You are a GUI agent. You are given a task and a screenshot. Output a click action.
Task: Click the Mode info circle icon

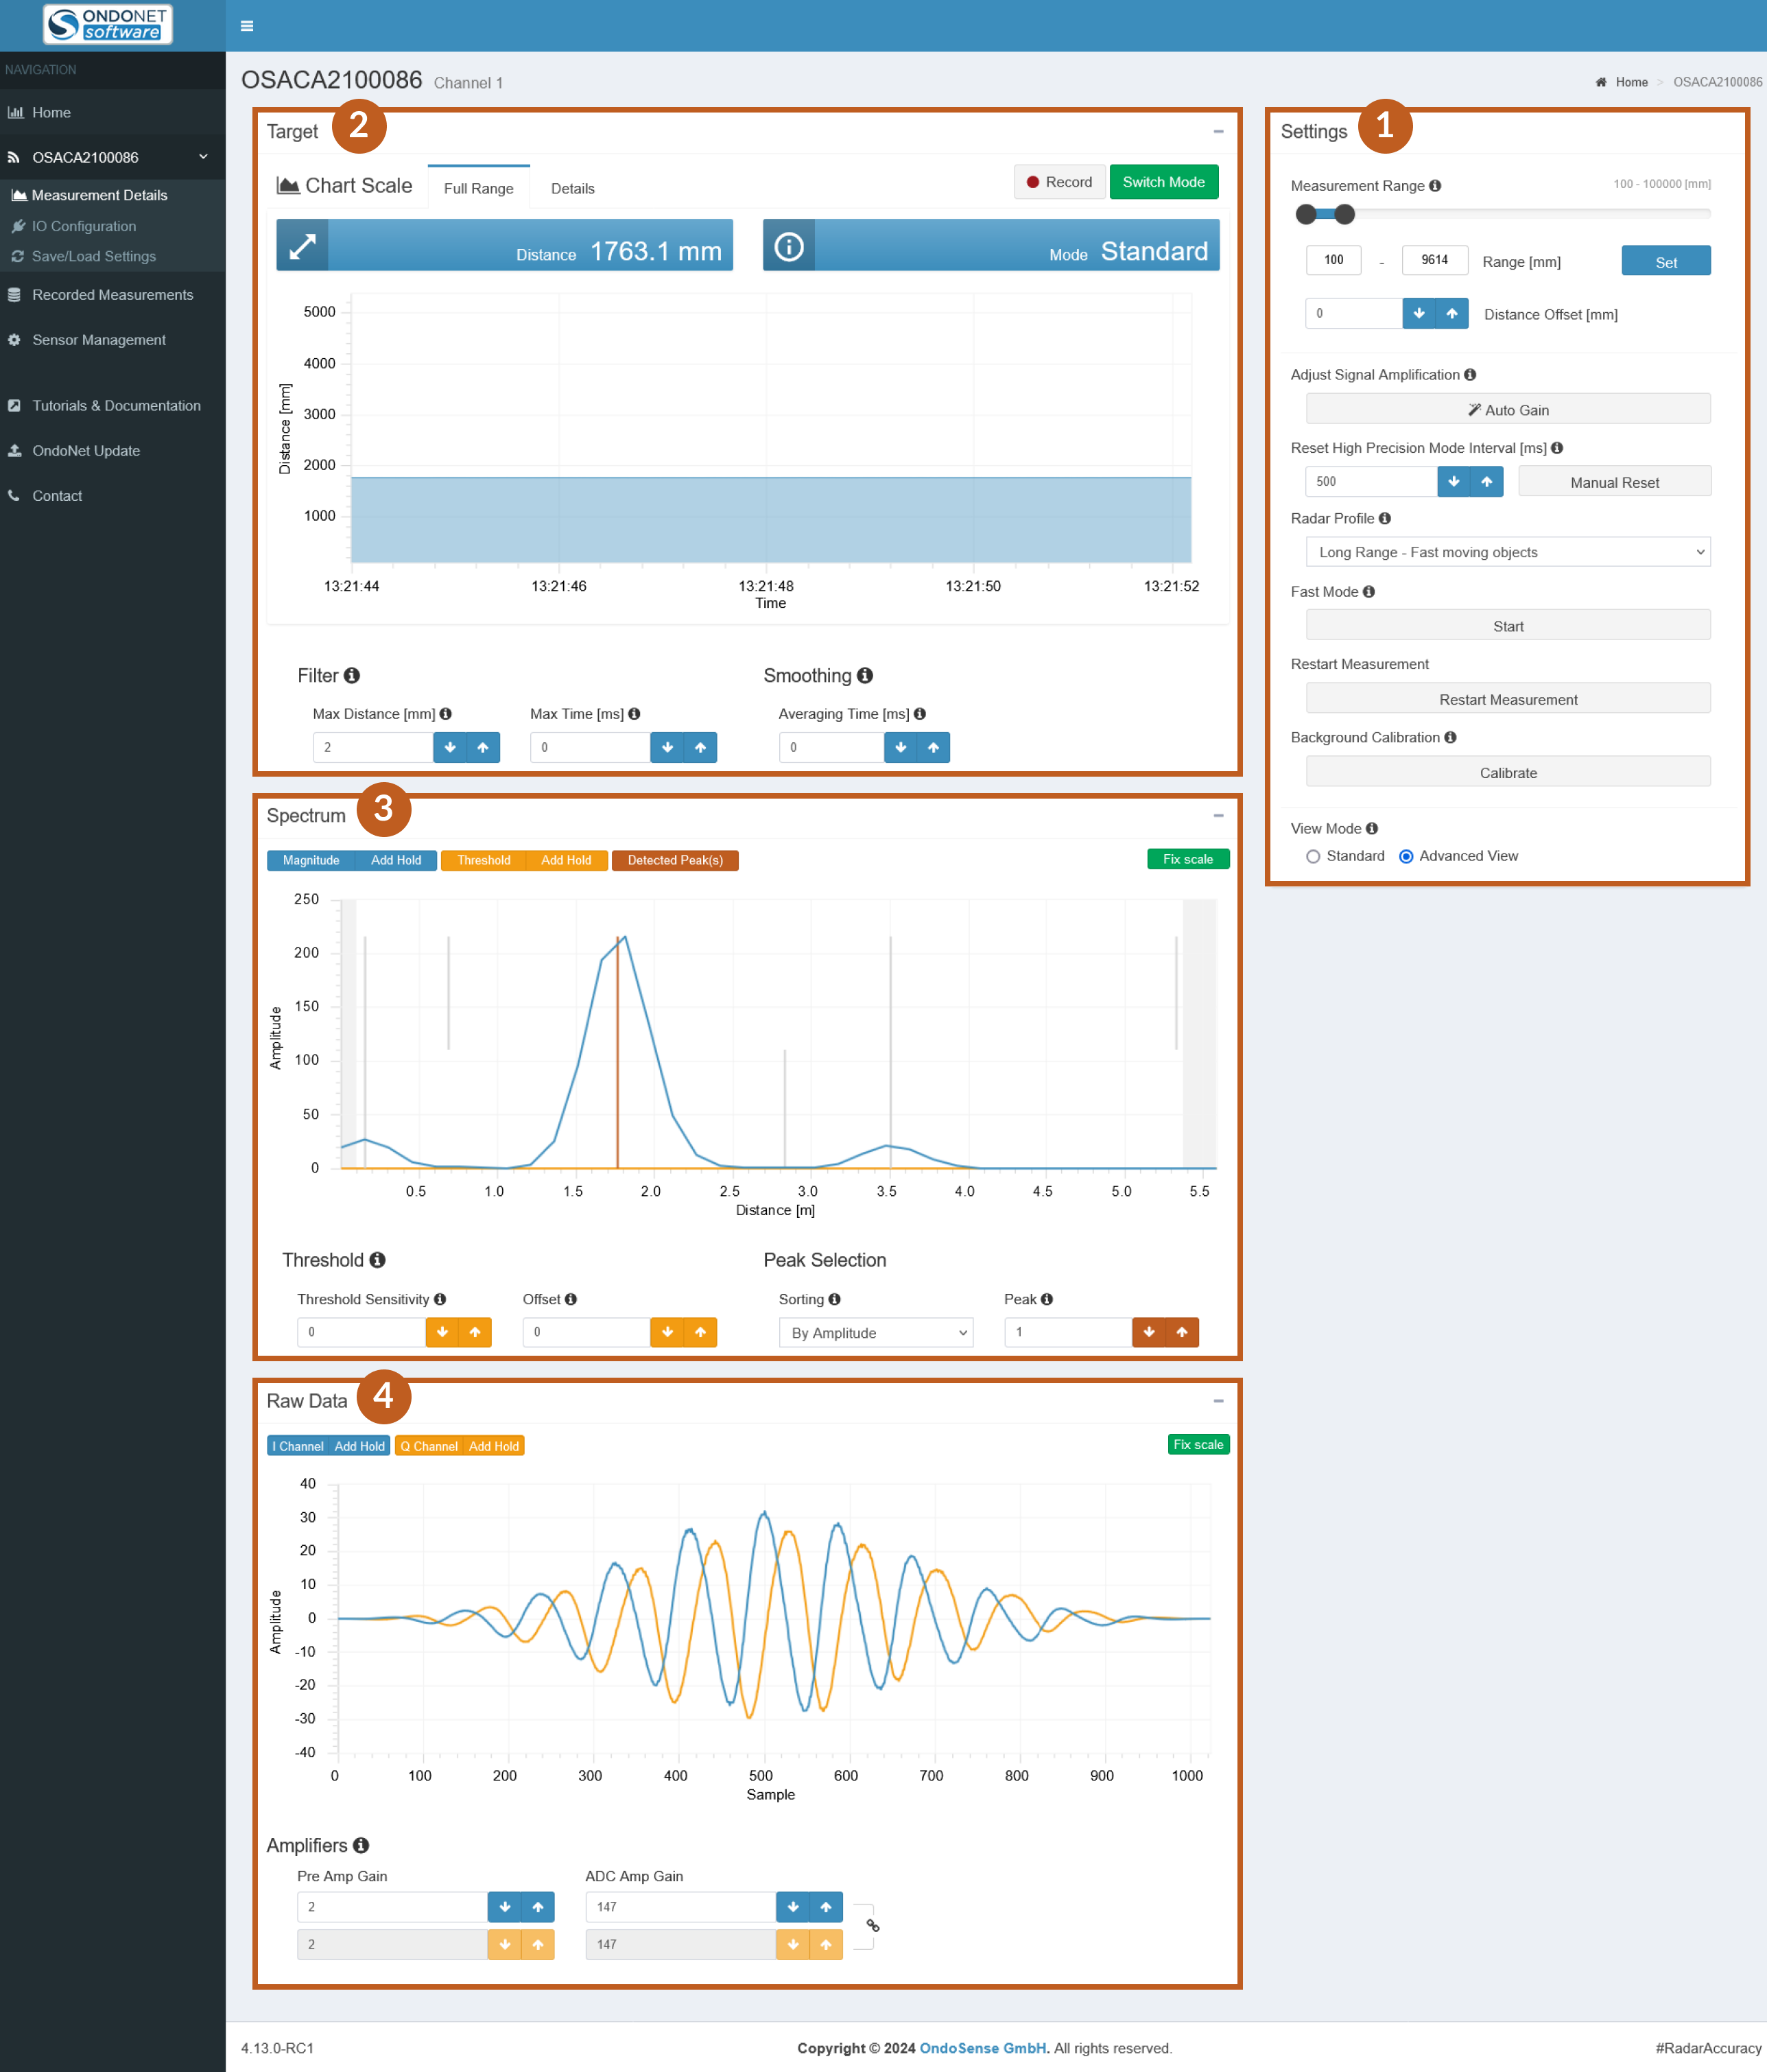(x=788, y=246)
